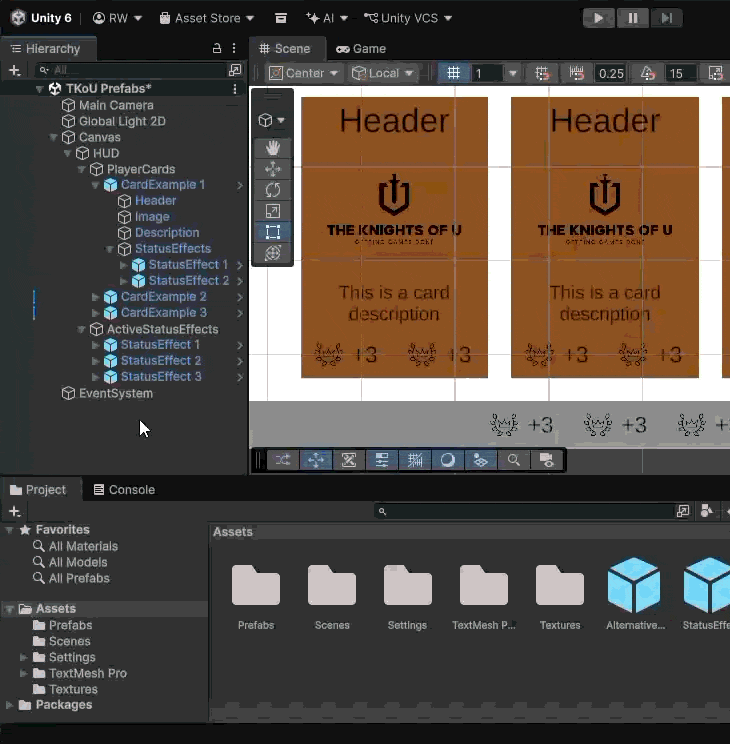
Task: Open the grid size dropdown arrow
Action: pos(512,73)
